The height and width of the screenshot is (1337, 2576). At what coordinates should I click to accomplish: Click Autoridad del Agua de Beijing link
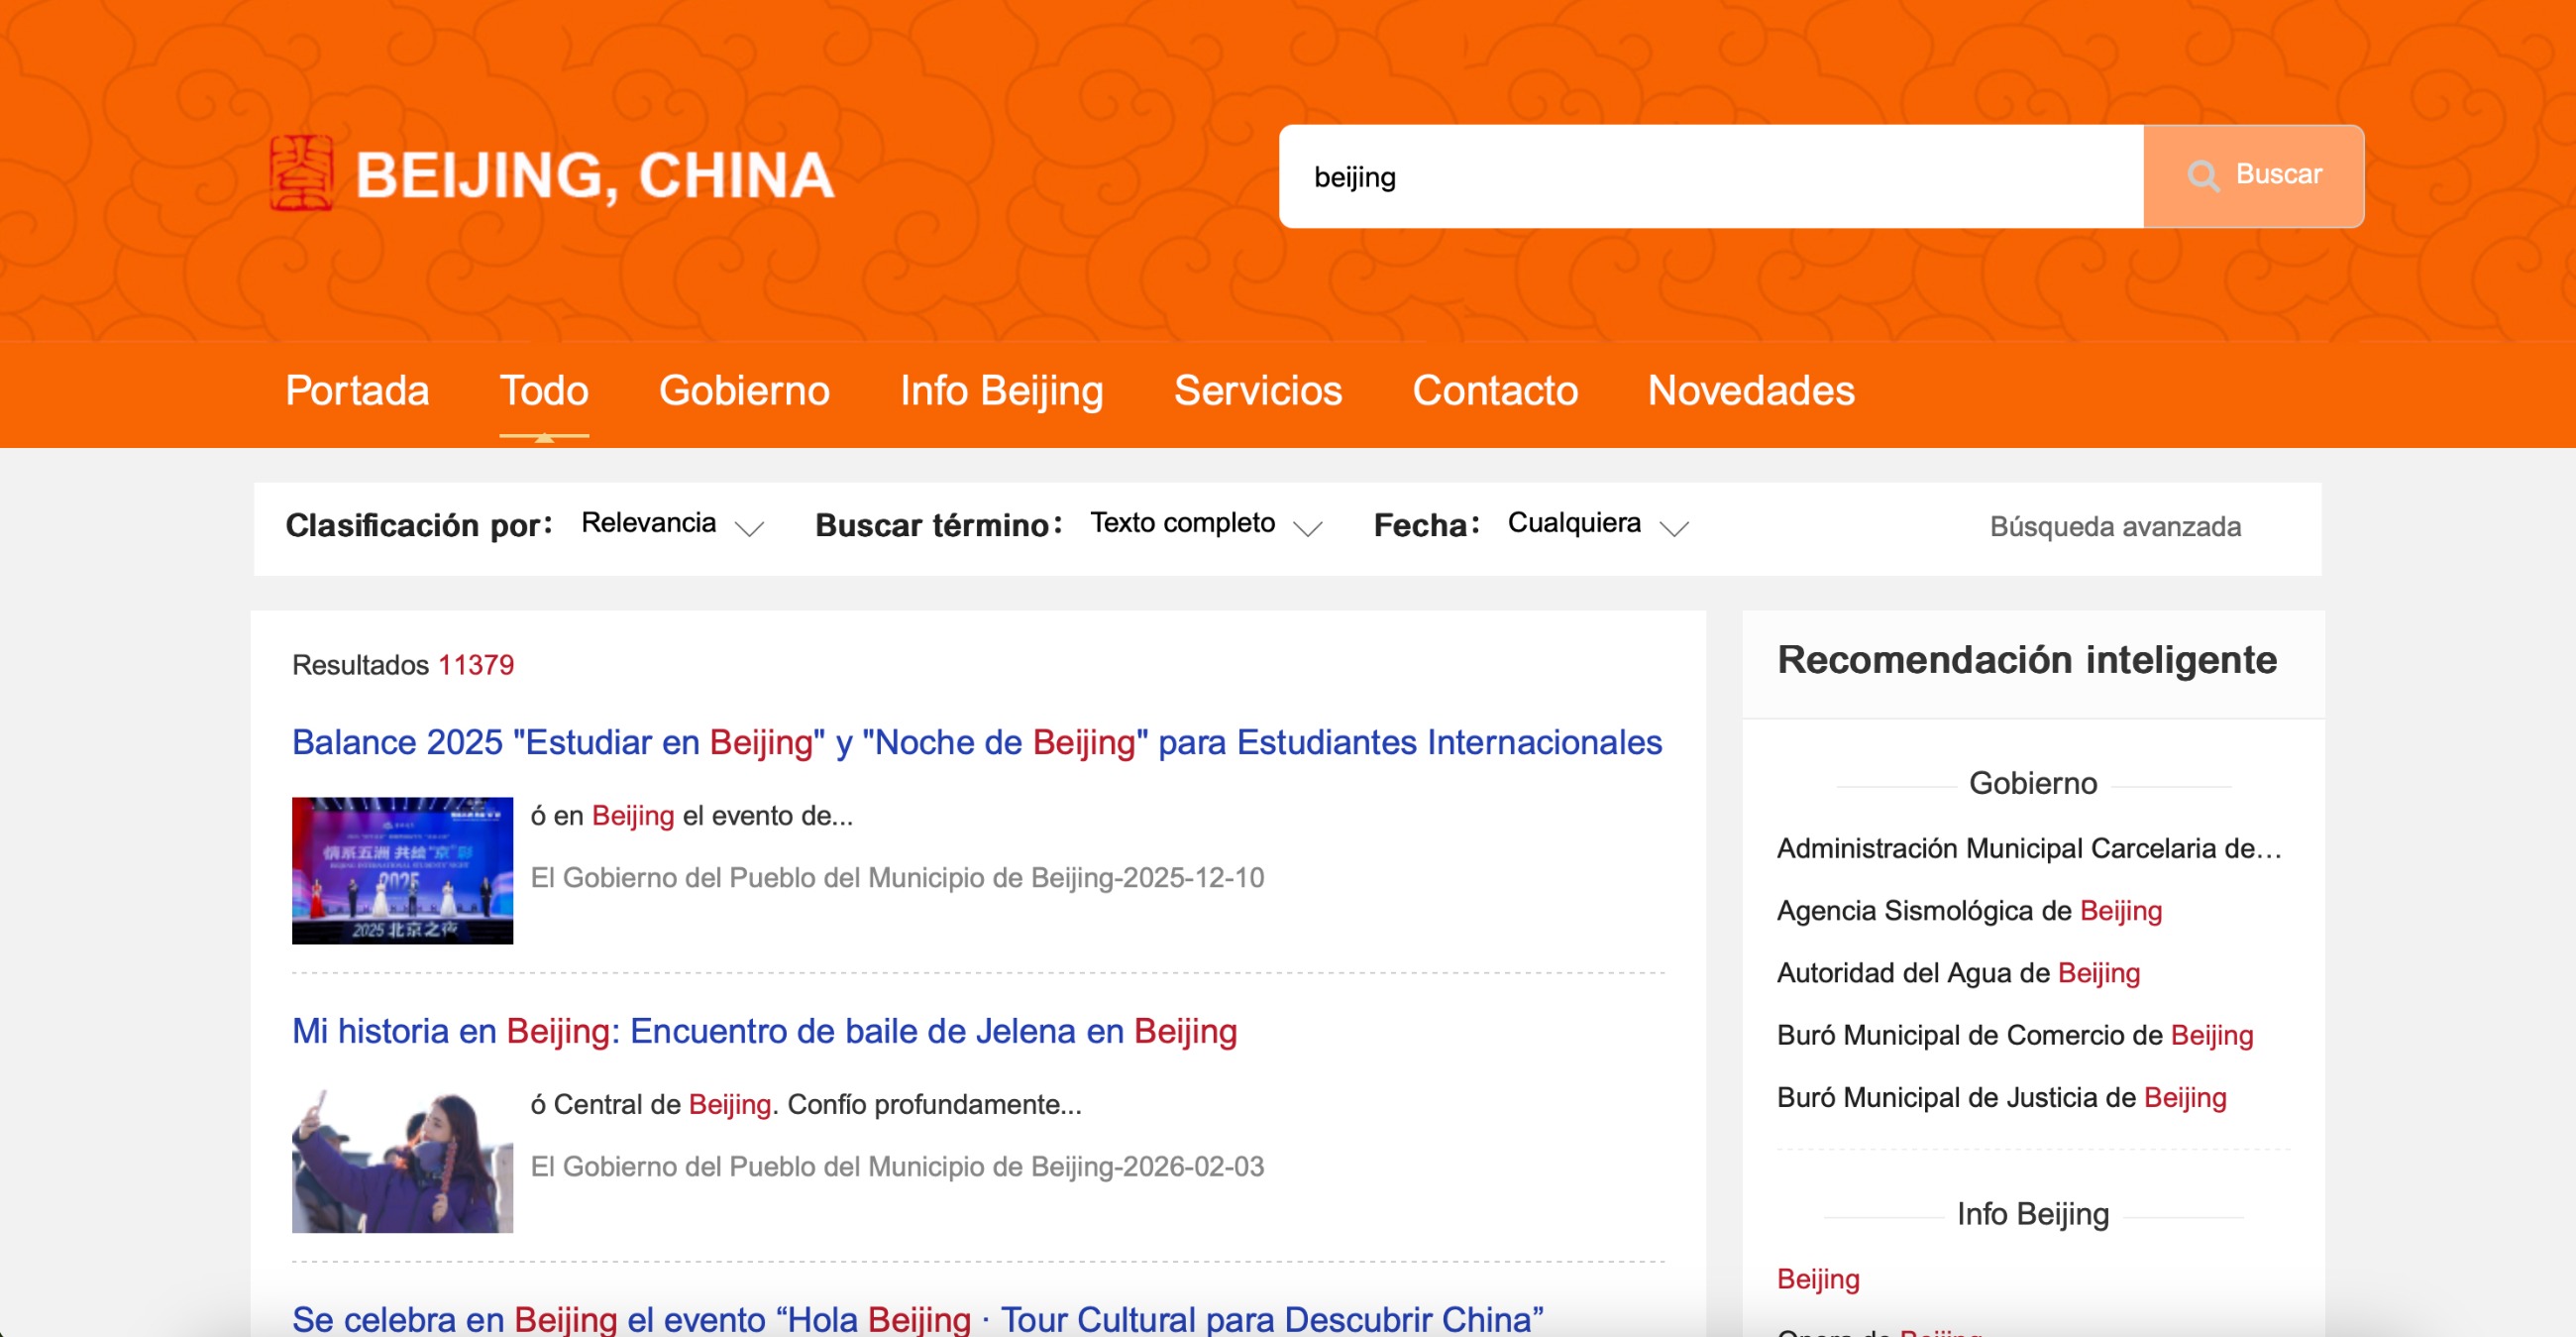coord(1957,973)
